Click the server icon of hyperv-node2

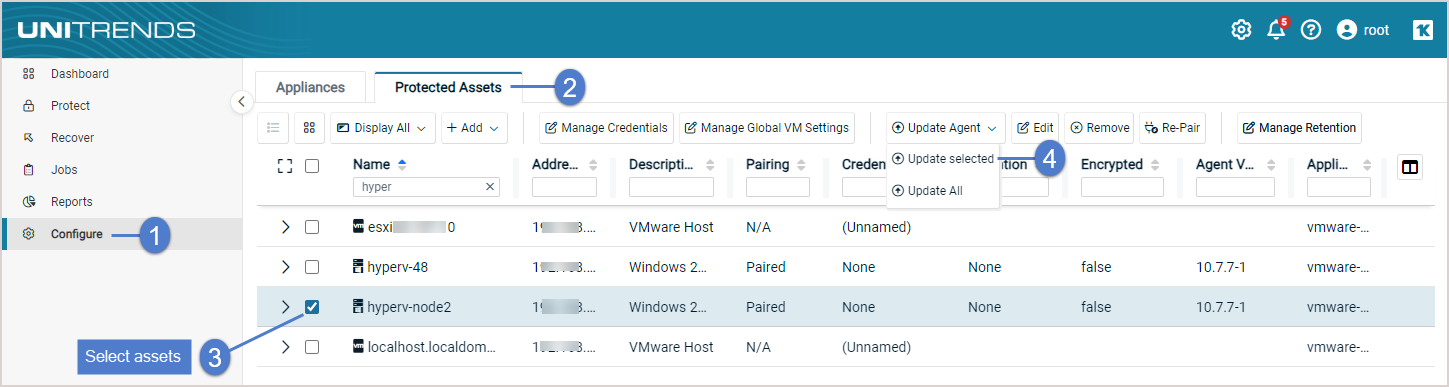tap(359, 307)
